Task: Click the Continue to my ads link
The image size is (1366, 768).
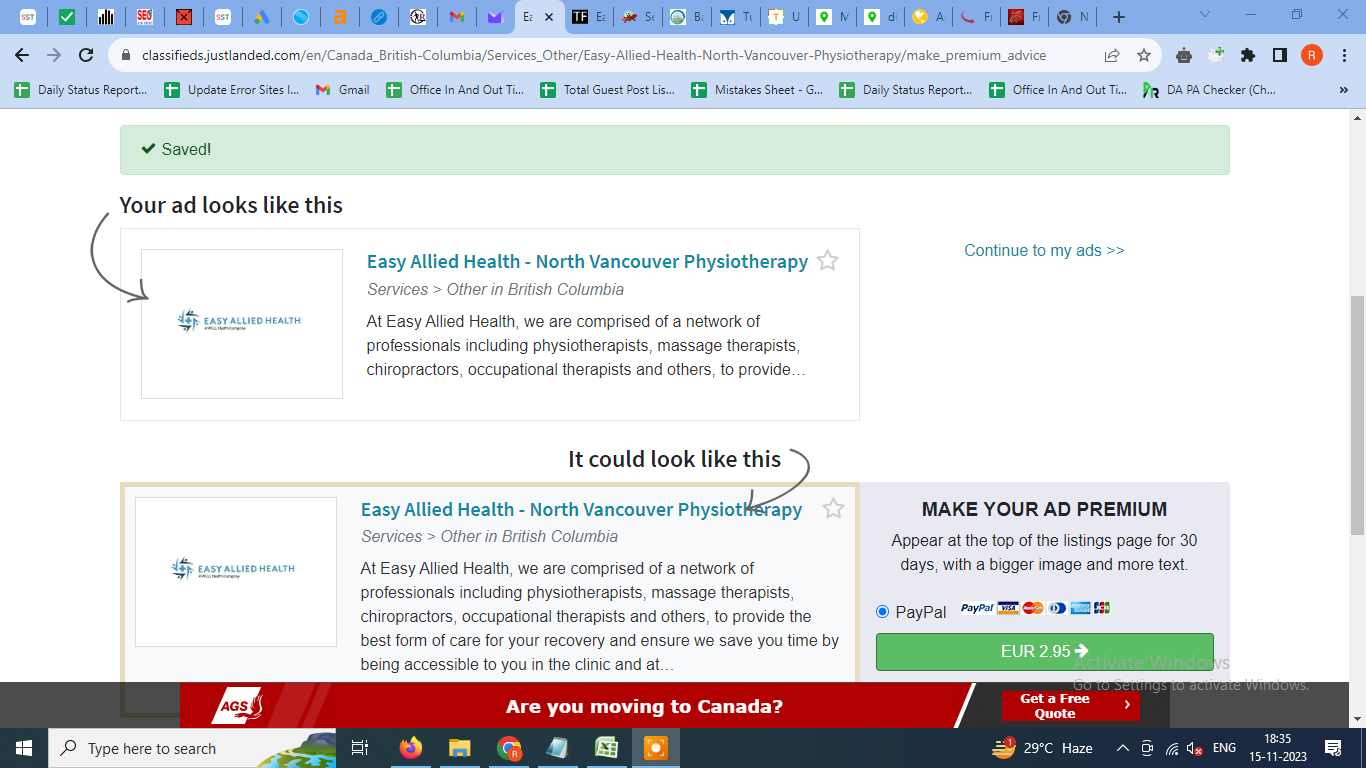Action: tap(1044, 250)
